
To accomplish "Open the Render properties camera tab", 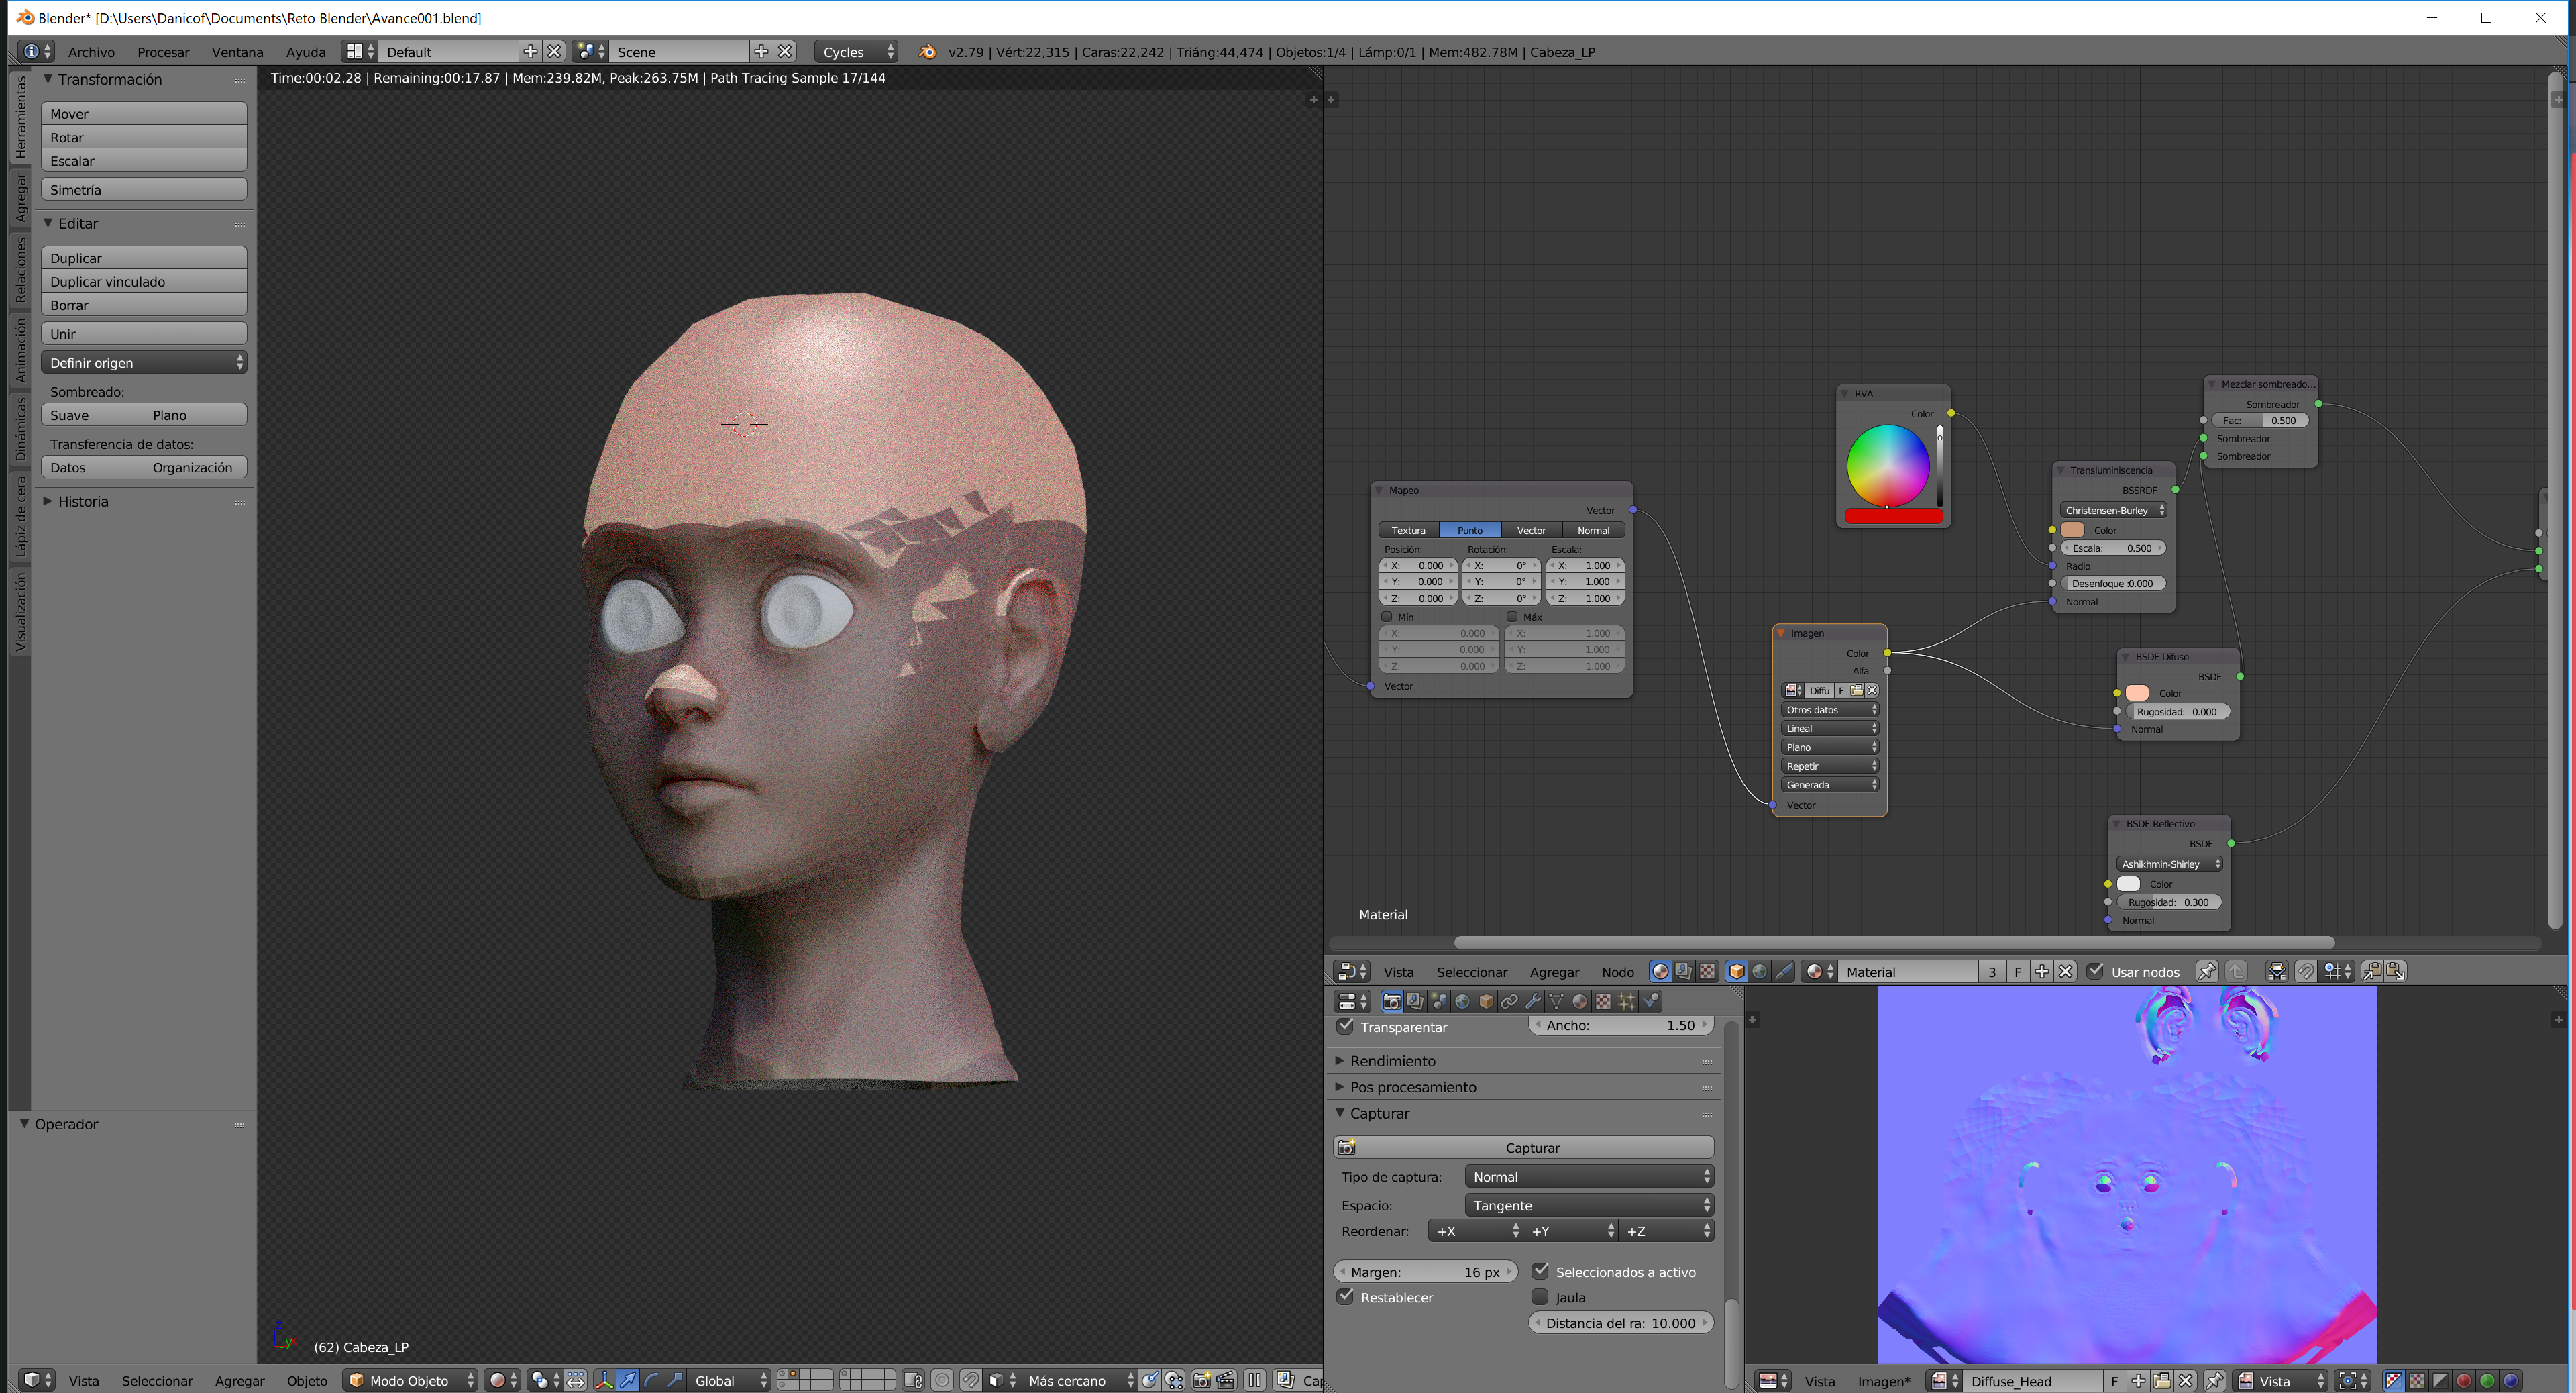I will pos(1391,1001).
